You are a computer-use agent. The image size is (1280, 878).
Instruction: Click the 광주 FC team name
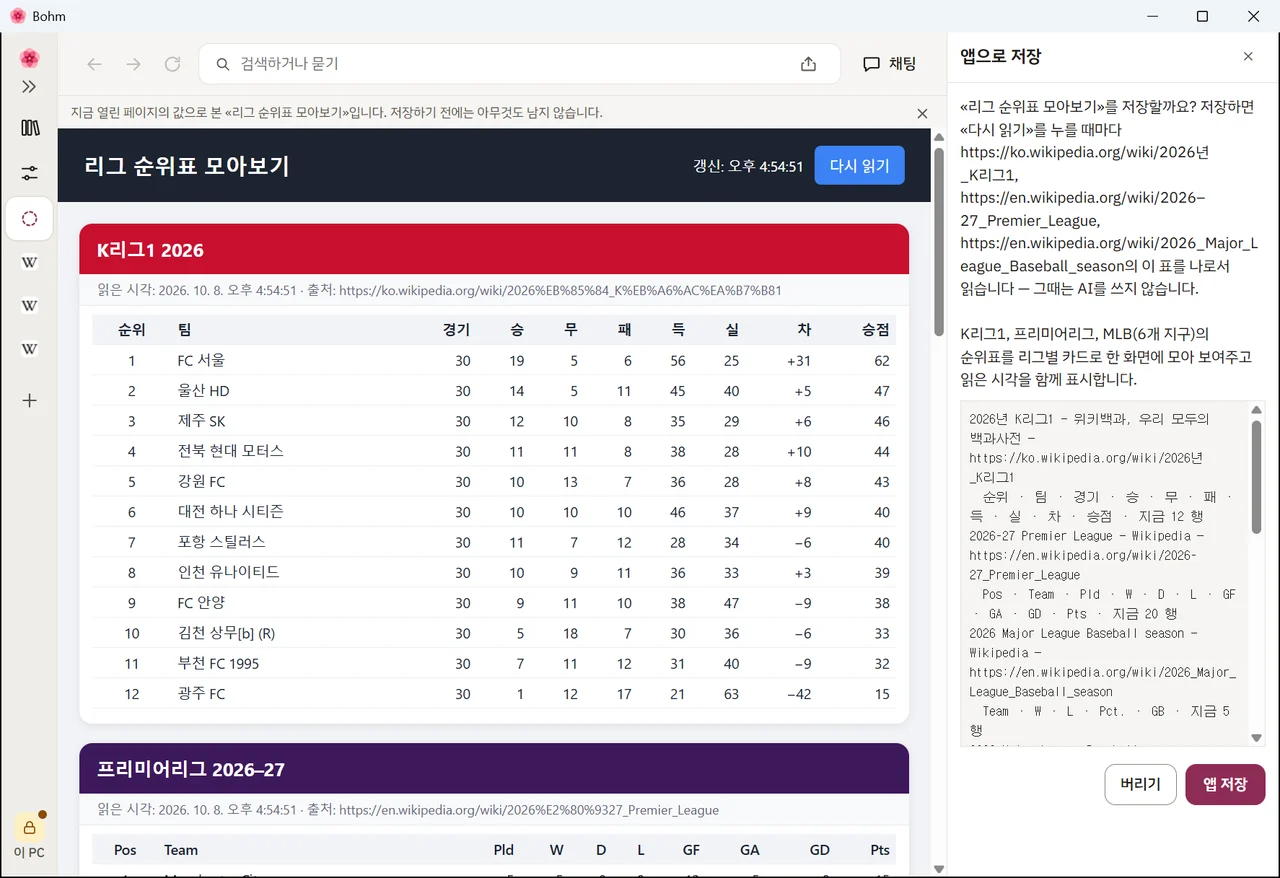(x=201, y=694)
